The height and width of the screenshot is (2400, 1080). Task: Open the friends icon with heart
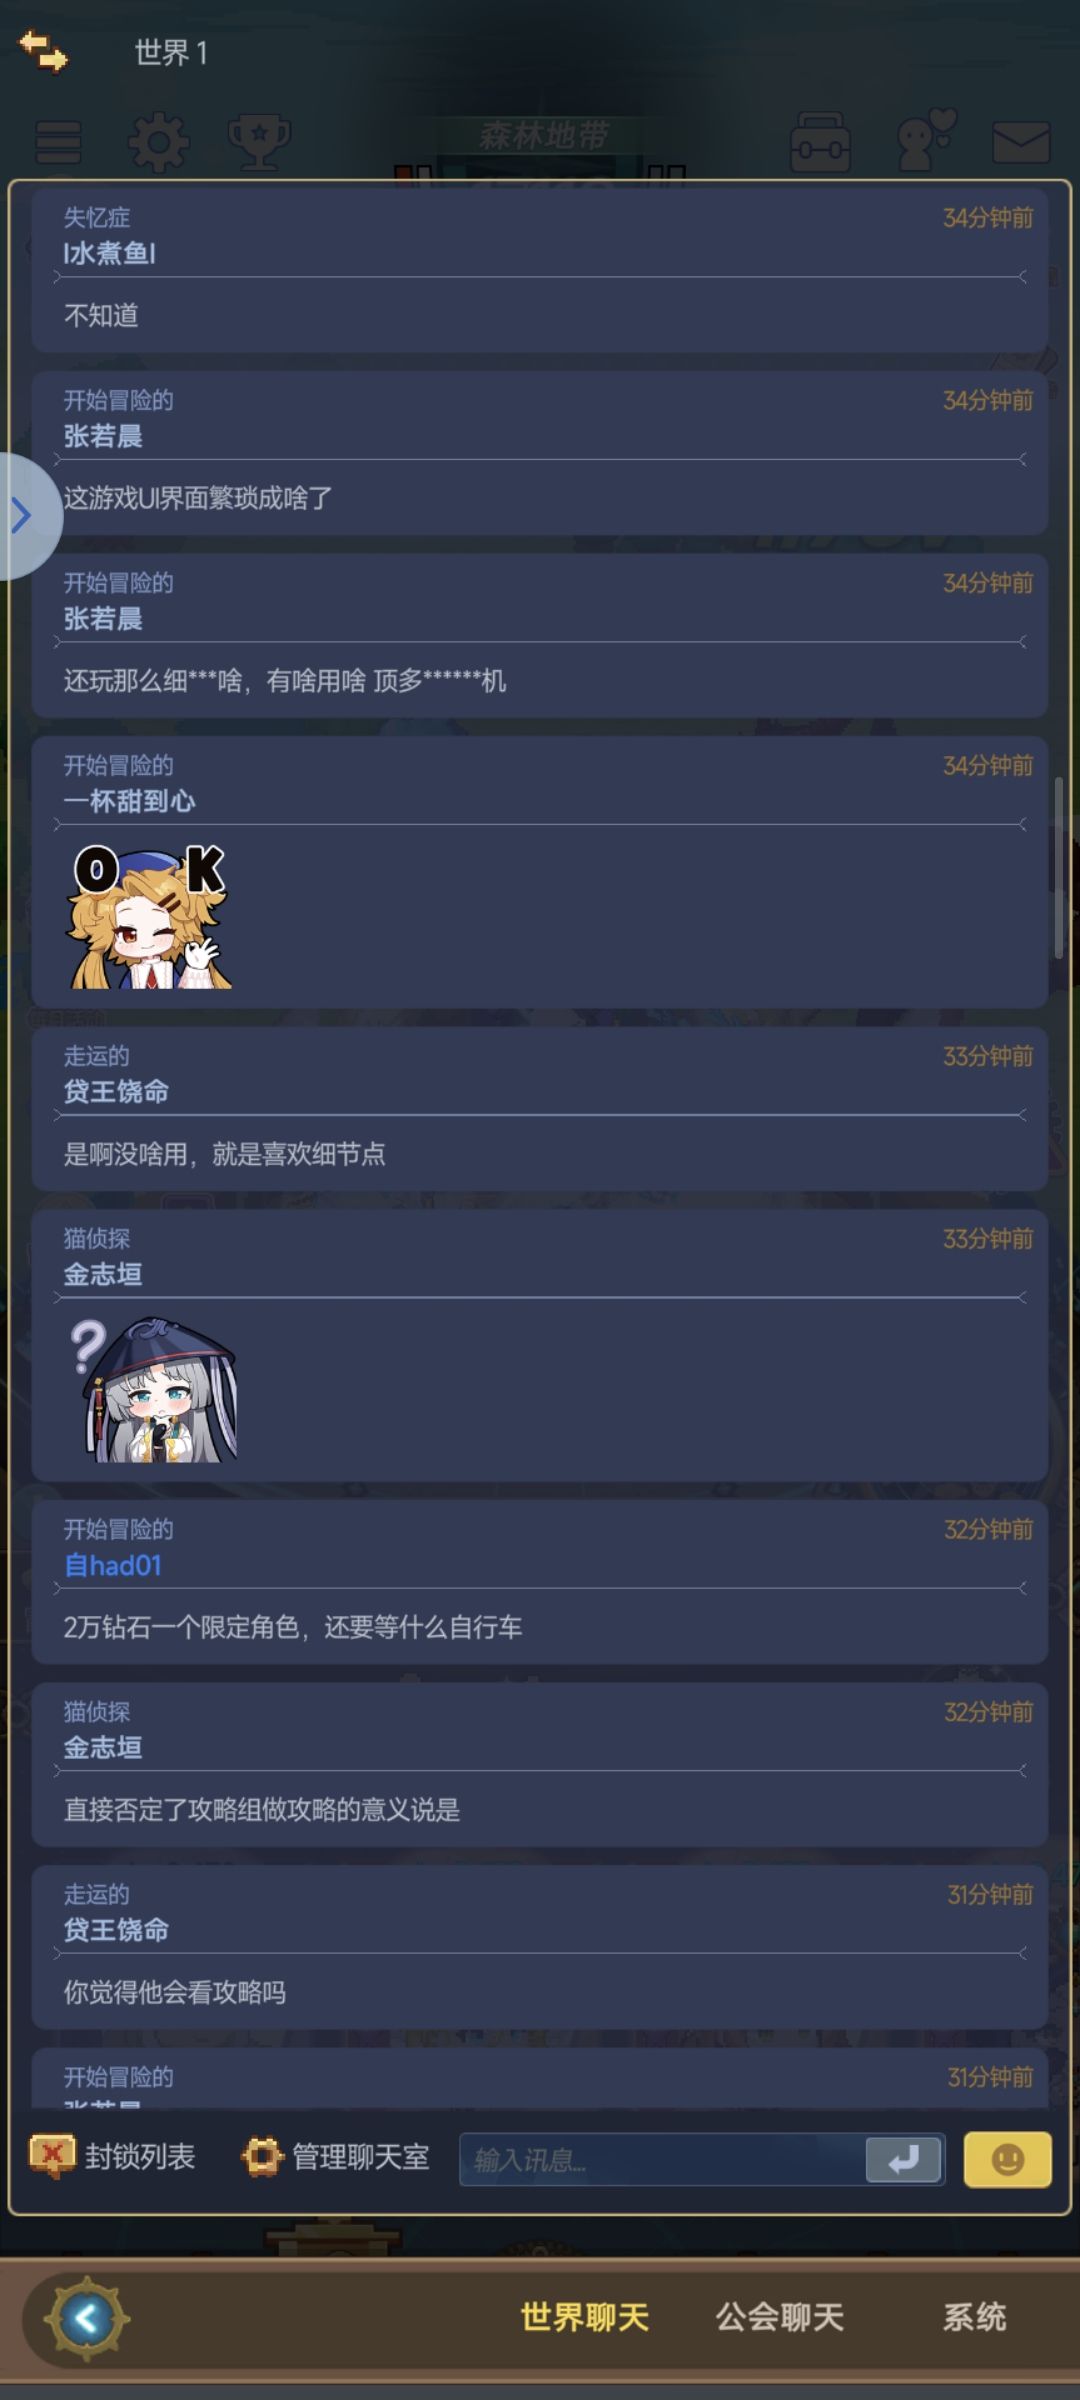point(925,140)
